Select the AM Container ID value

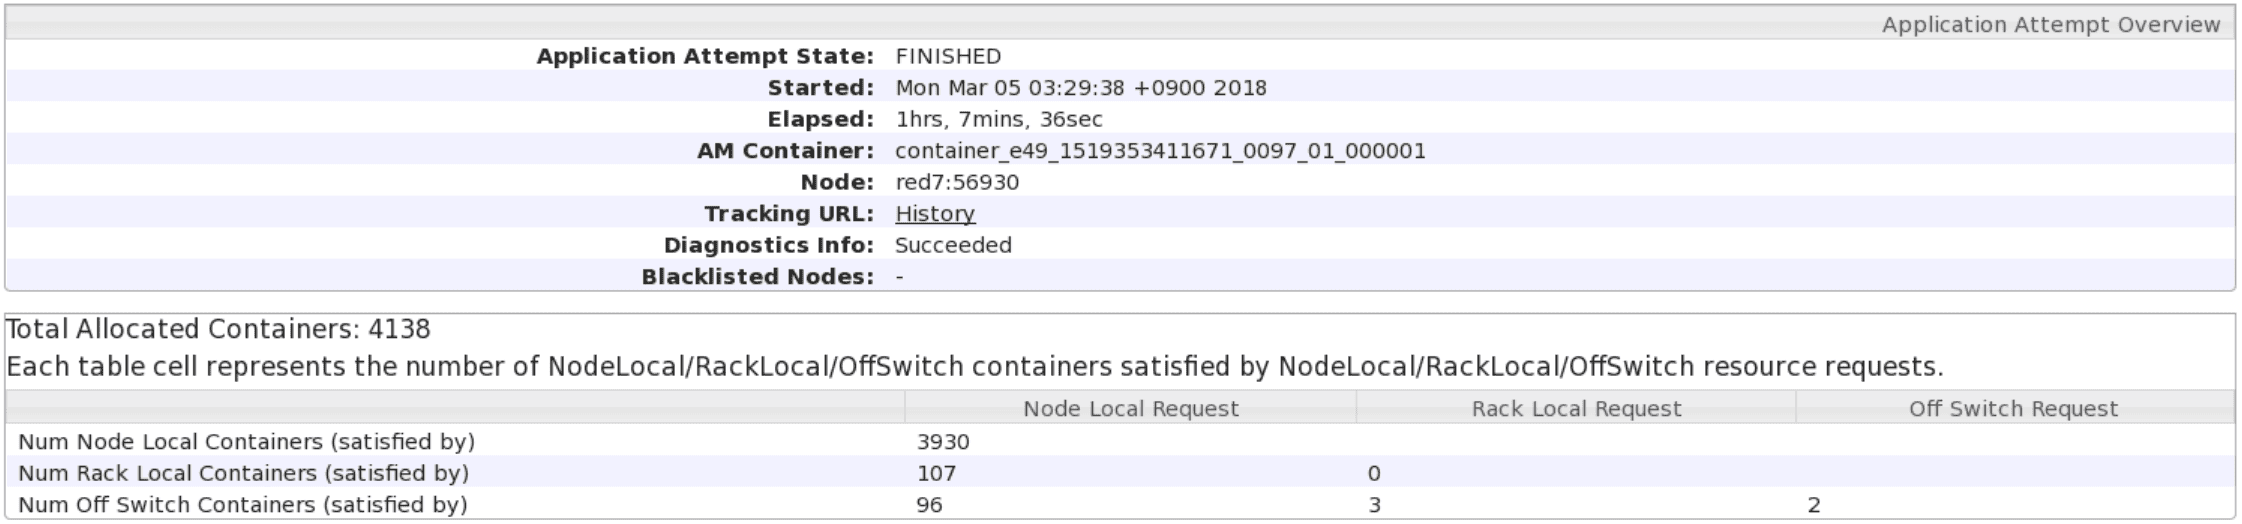click(x=1160, y=150)
